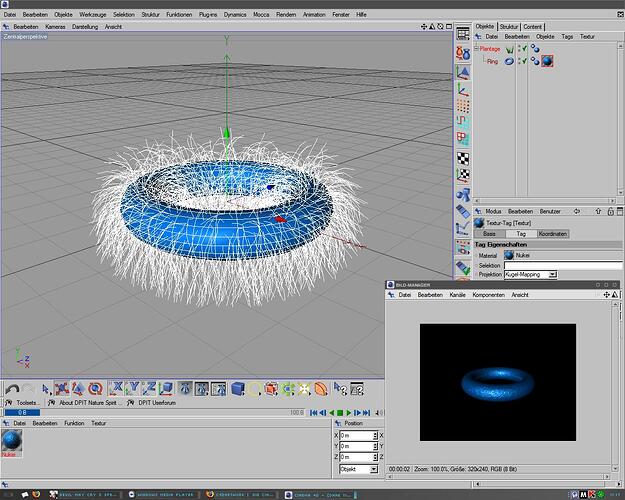Screen dimensions: 625x500
Task: Activate the Scale tool
Action: click(x=78, y=389)
